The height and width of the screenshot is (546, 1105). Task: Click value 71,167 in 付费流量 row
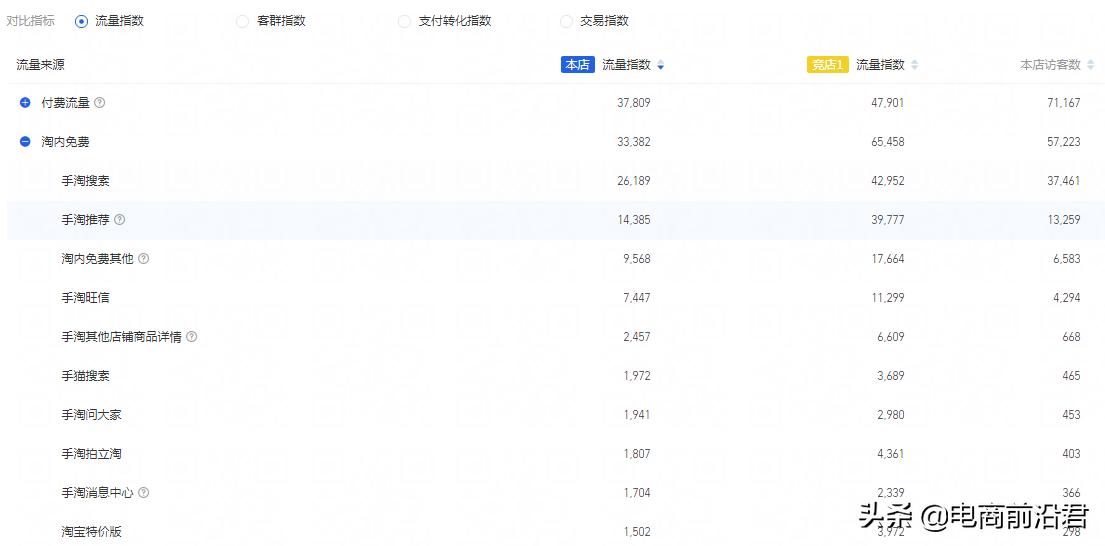pyautogui.click(x=1063, y=103)
